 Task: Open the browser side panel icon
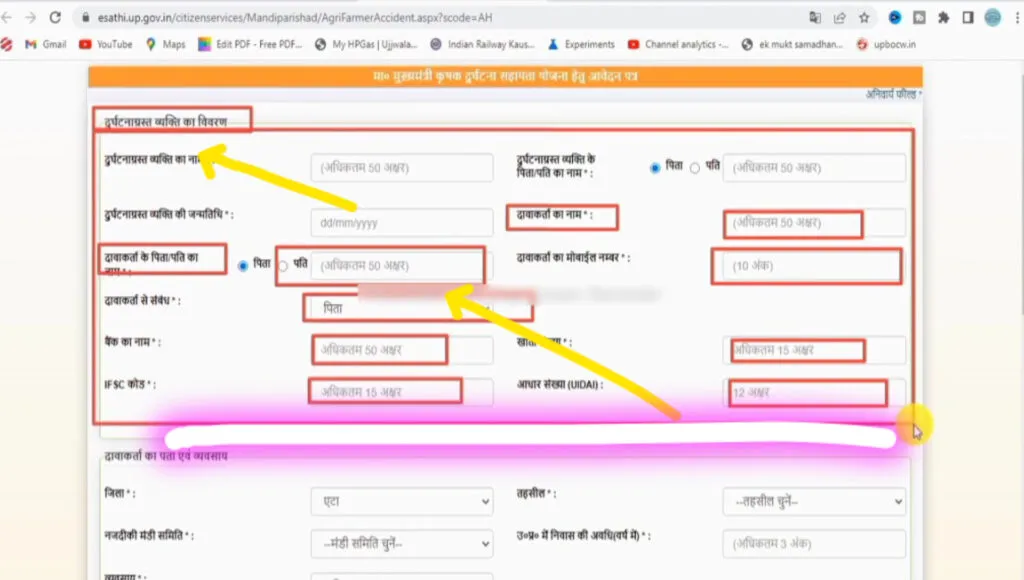pos(967,18)
